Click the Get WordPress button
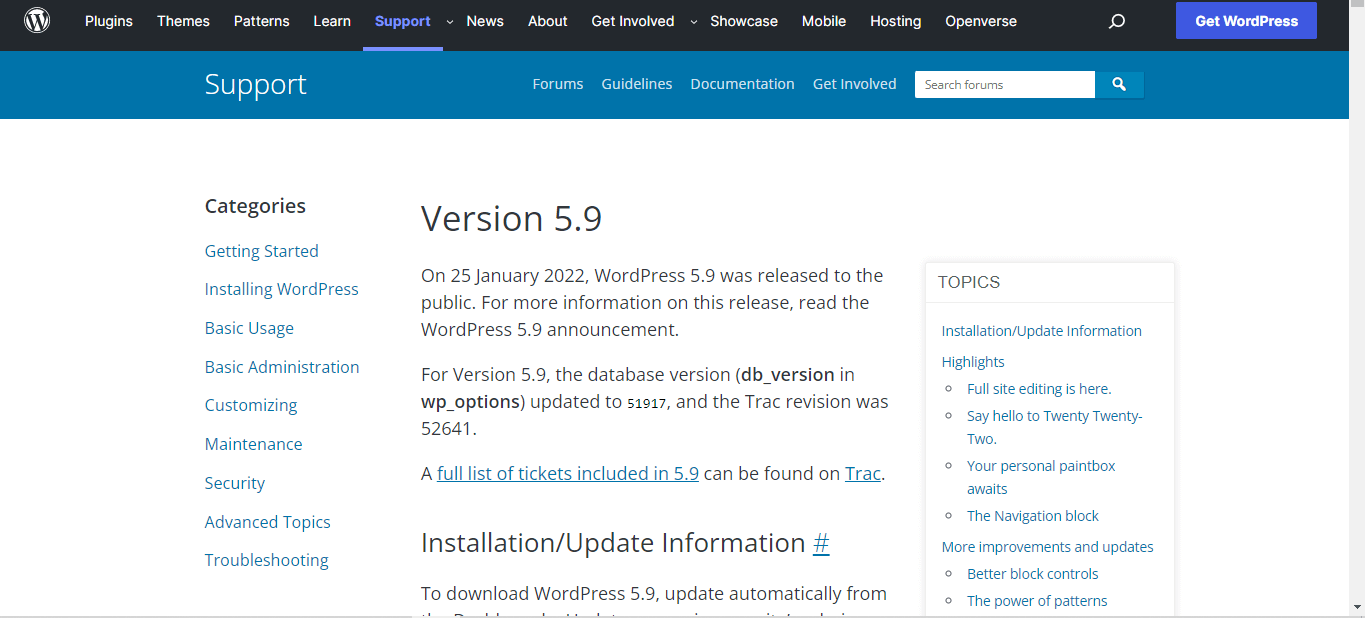The image size is (1365, 618). point(1246,21)
